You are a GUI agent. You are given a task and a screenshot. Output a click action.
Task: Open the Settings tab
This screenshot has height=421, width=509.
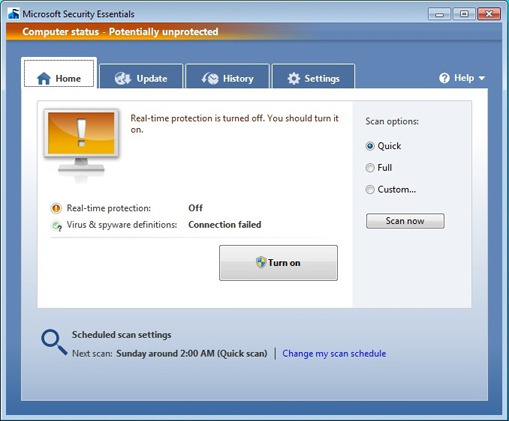click(313, 76)
